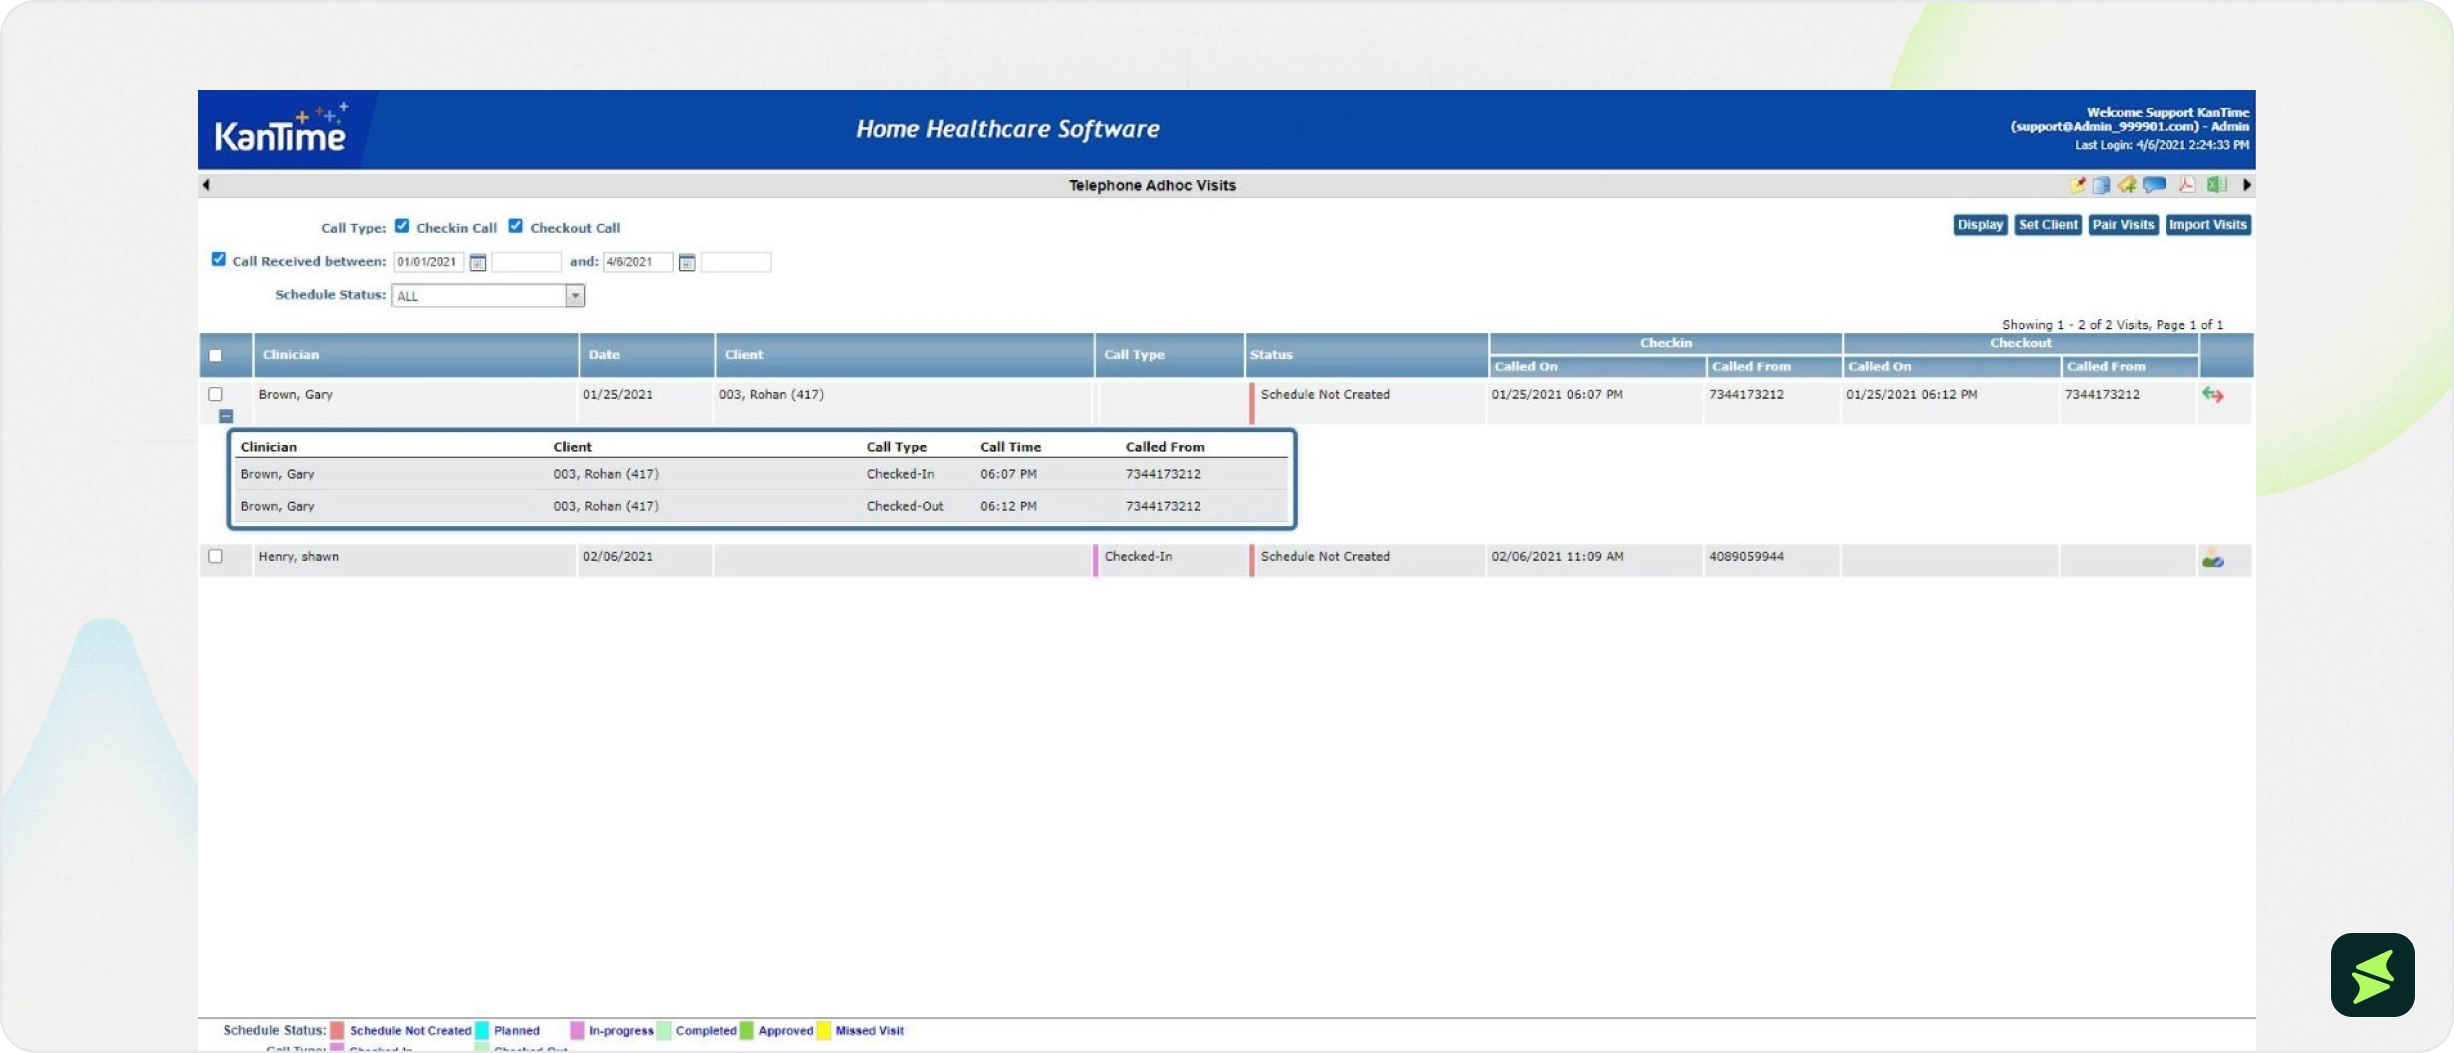The height and width of the screenshot is (1053, 2454).
Task: Open the start date calendar picker
Action: point(478,262)
